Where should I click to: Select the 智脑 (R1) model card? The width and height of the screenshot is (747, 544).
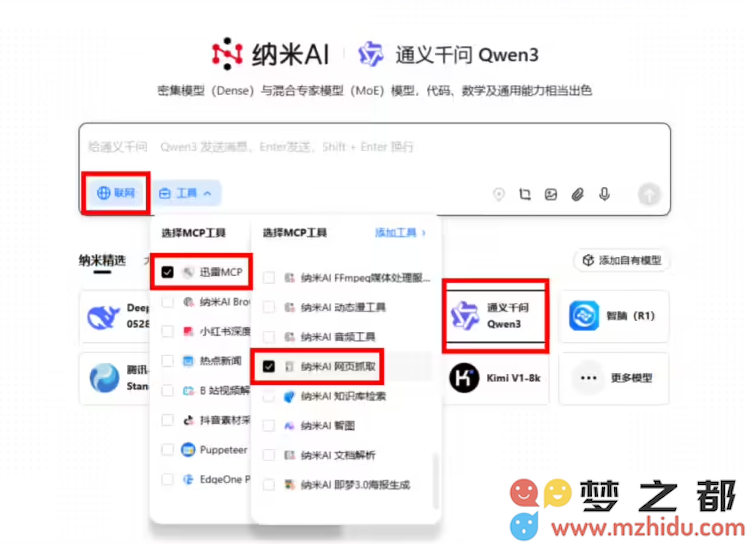pyautogui.click(x=614, y=316)
